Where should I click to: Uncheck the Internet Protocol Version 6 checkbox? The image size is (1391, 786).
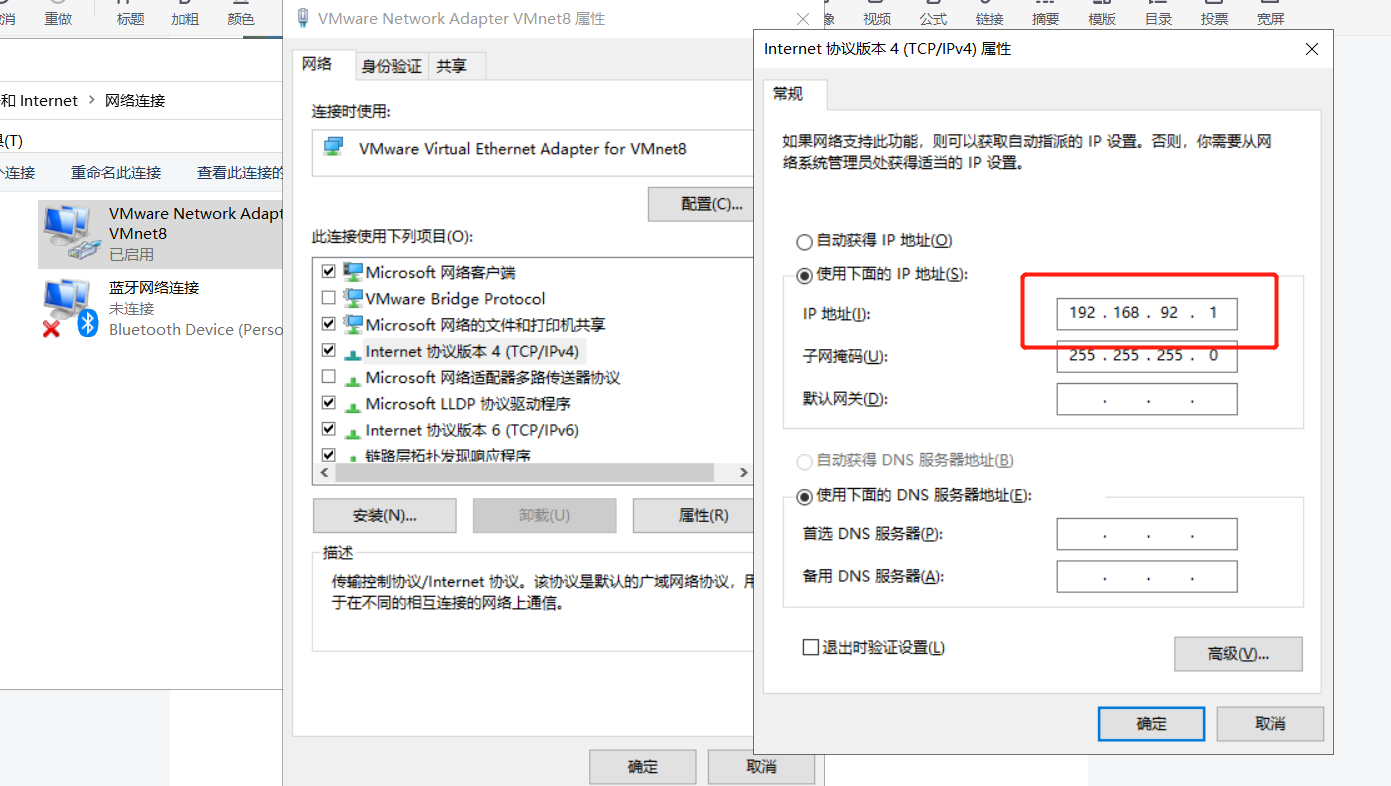pos(328,430)
